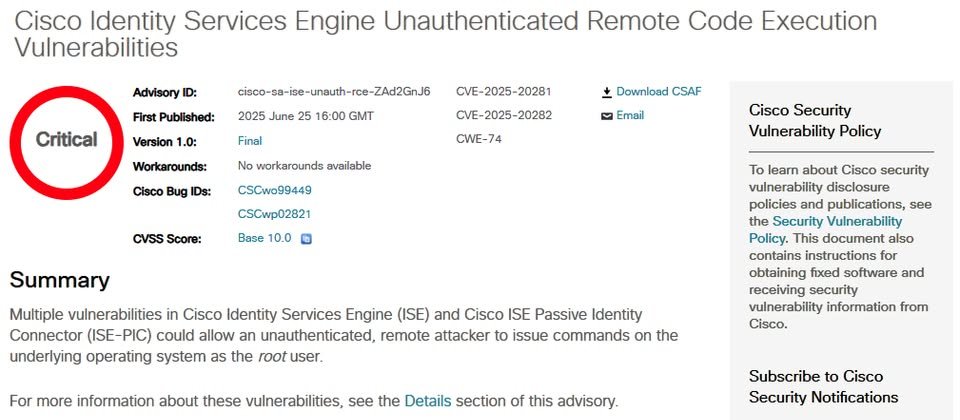Click the advisory ID cisco-sa-ise-unauth-rce-ZAd2GnJ6
Screen dimensions: 960x420
tap(334, 92)
